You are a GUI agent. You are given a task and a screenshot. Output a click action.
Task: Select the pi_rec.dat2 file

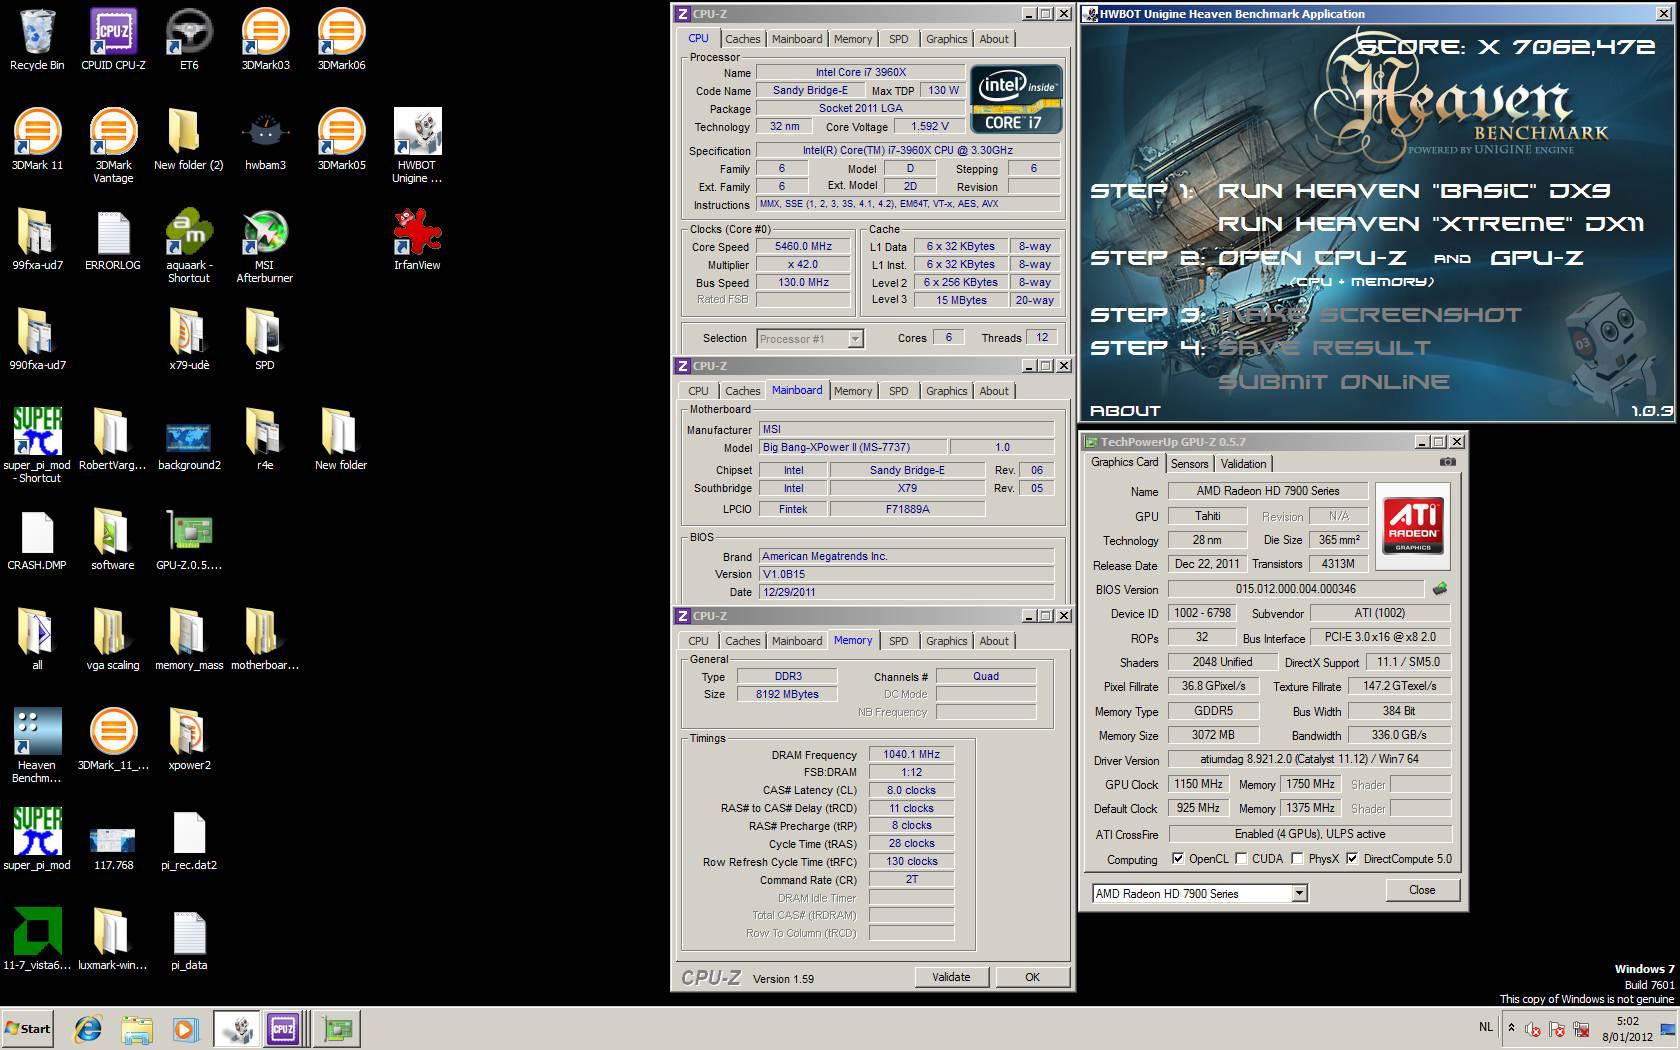pyautogui.click(x=189, y=840)
